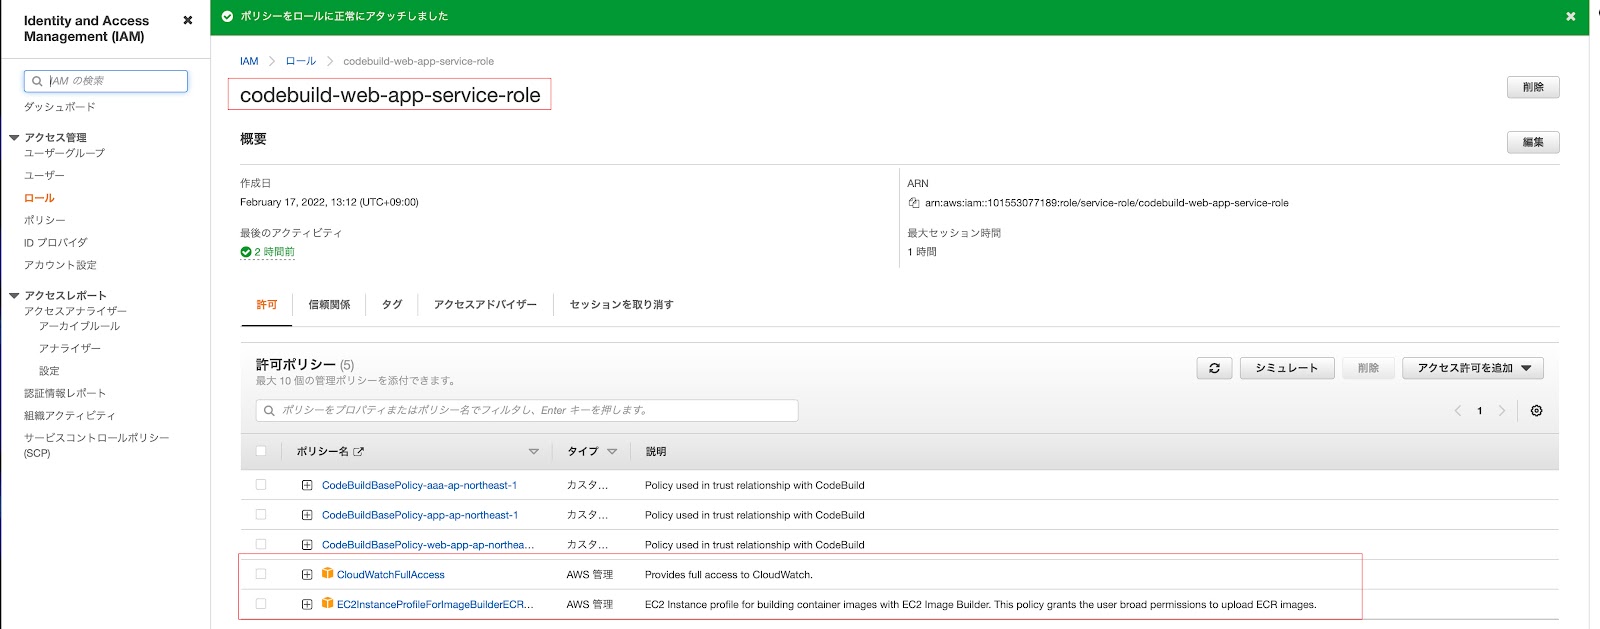The height and width of the screenshot is (629, 1600).
Task: Click the green check icon beside 2 時間前
Action: (246, 252)
